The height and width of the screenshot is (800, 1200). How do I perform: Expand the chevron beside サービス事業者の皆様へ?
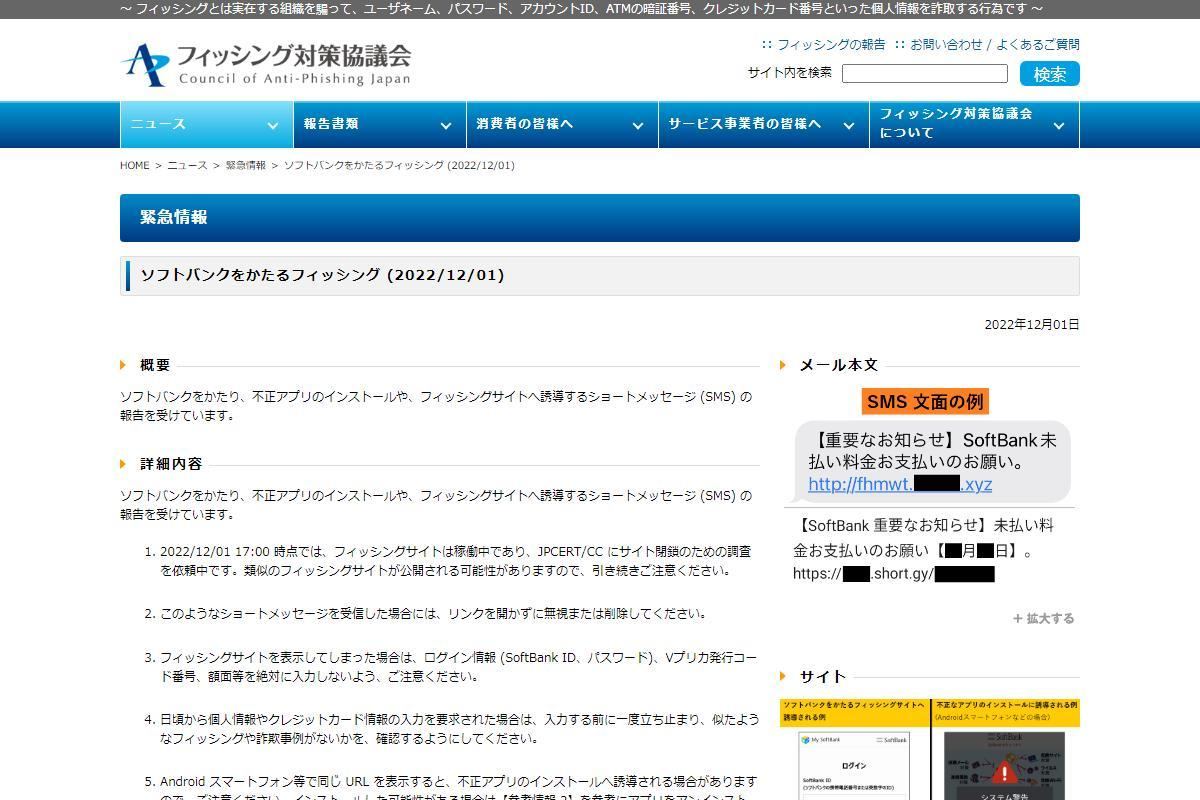(849, 125)
